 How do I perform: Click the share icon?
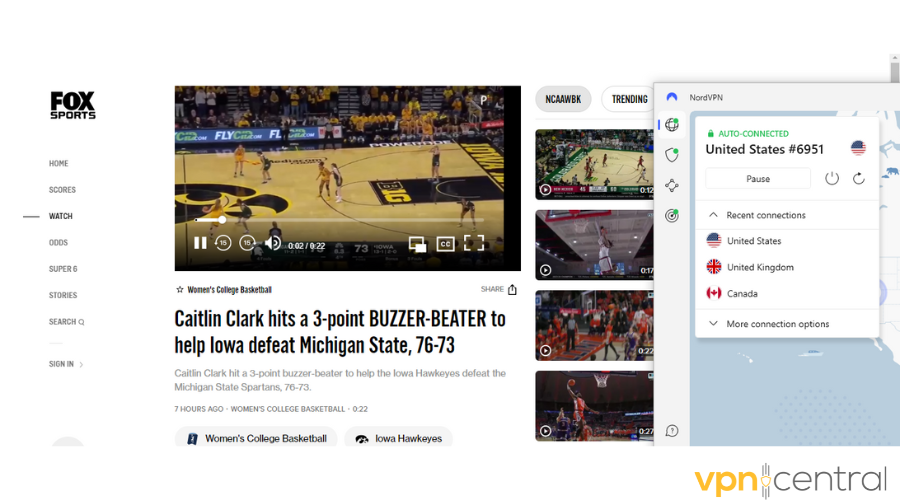click(512, 289)
